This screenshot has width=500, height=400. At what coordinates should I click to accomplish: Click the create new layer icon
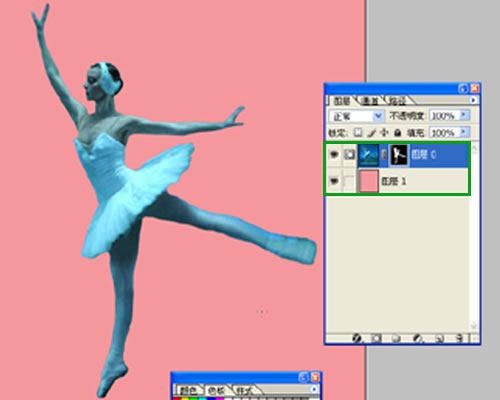[x=440, y=339]
